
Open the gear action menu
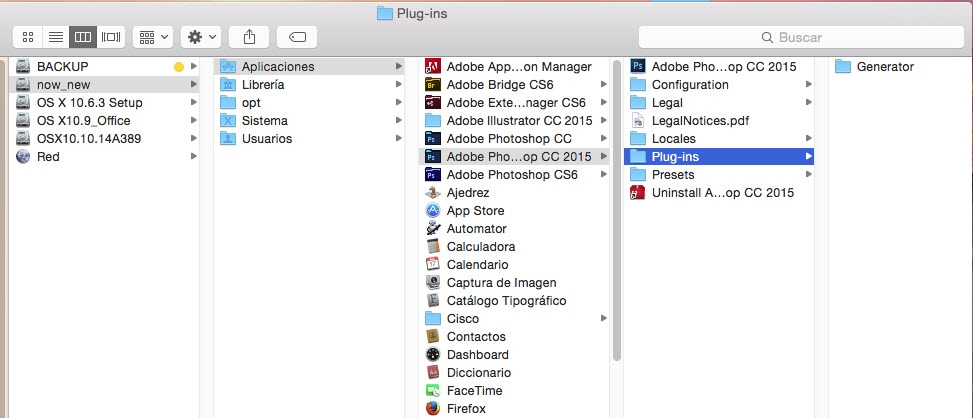(x=200, y=37)
